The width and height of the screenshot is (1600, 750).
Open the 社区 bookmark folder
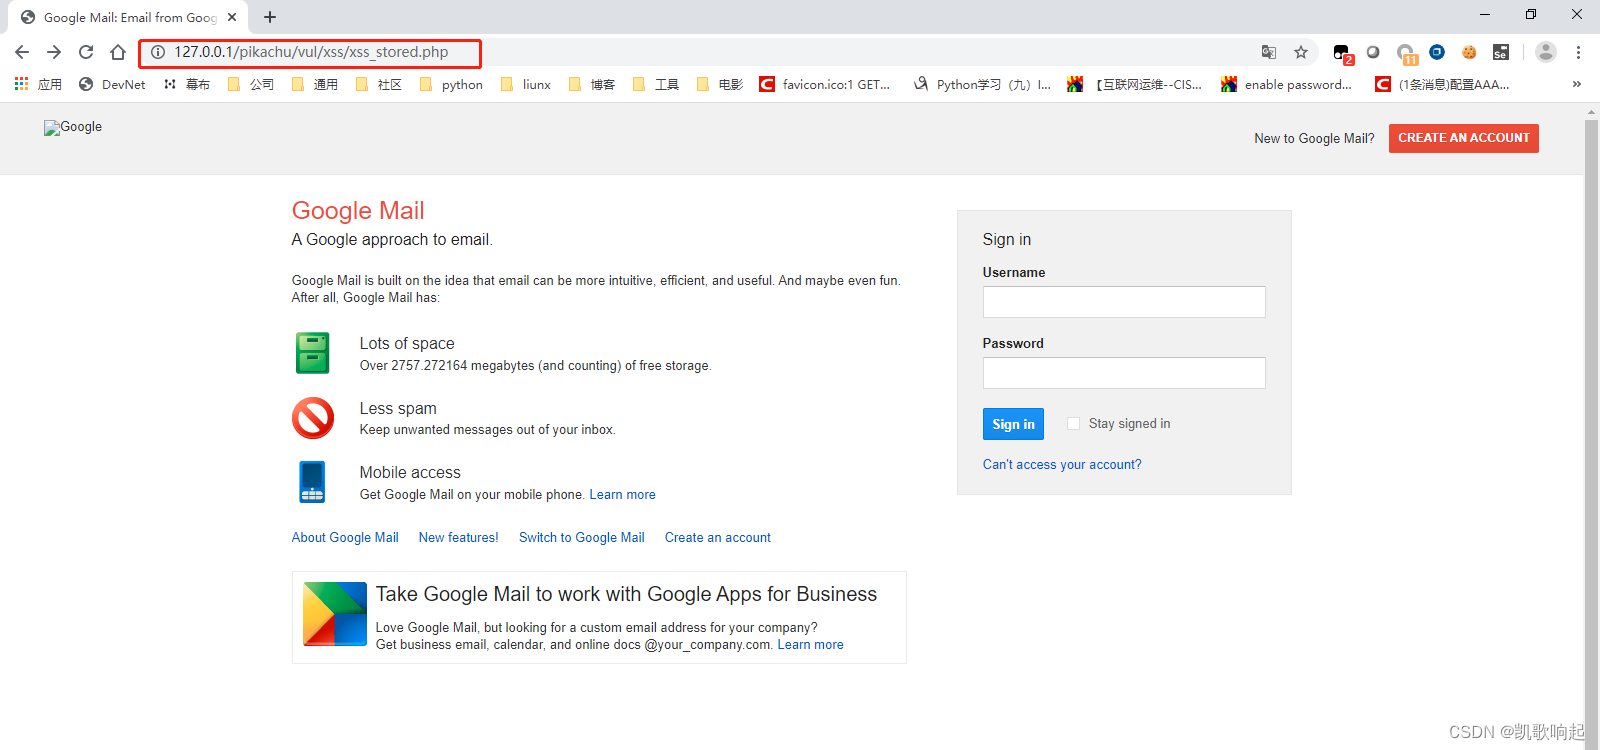click(x=379, y=84)
